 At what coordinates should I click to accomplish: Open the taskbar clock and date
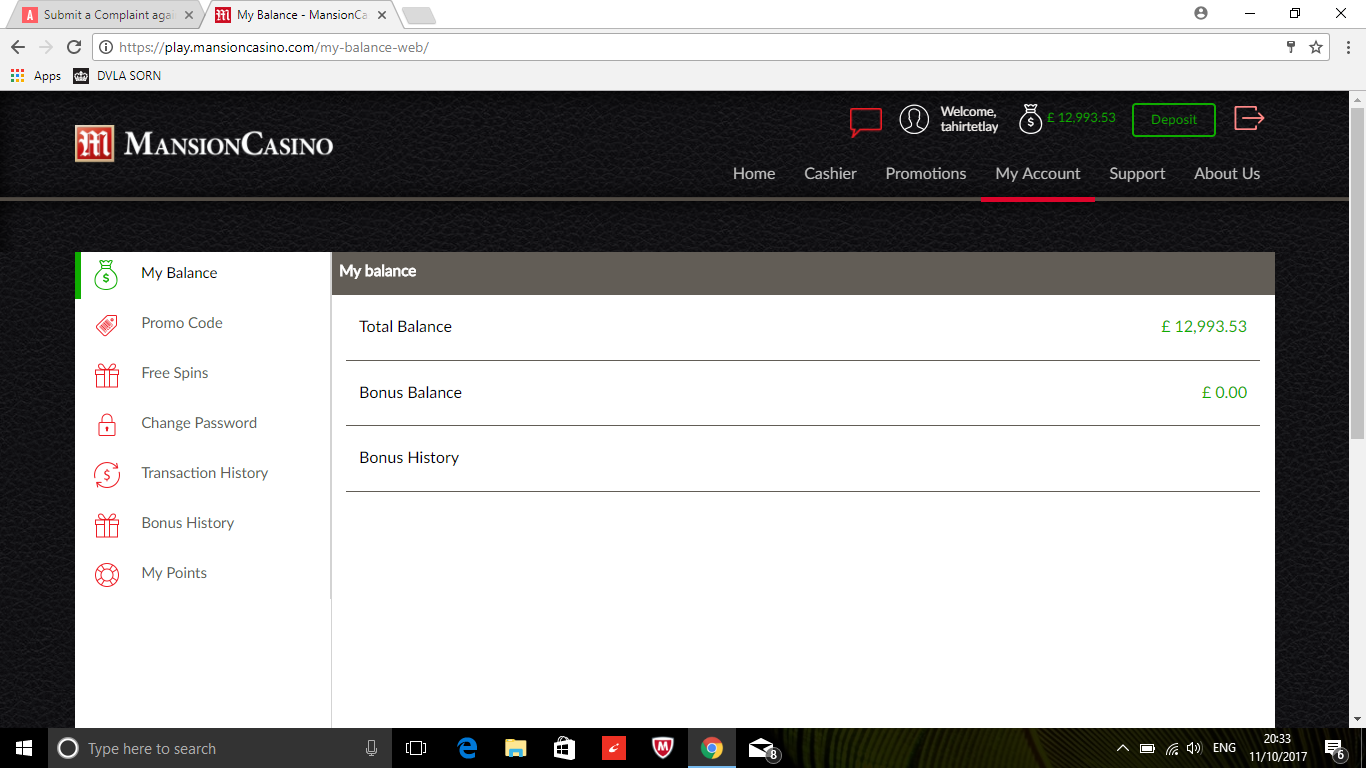(1278, 748)
